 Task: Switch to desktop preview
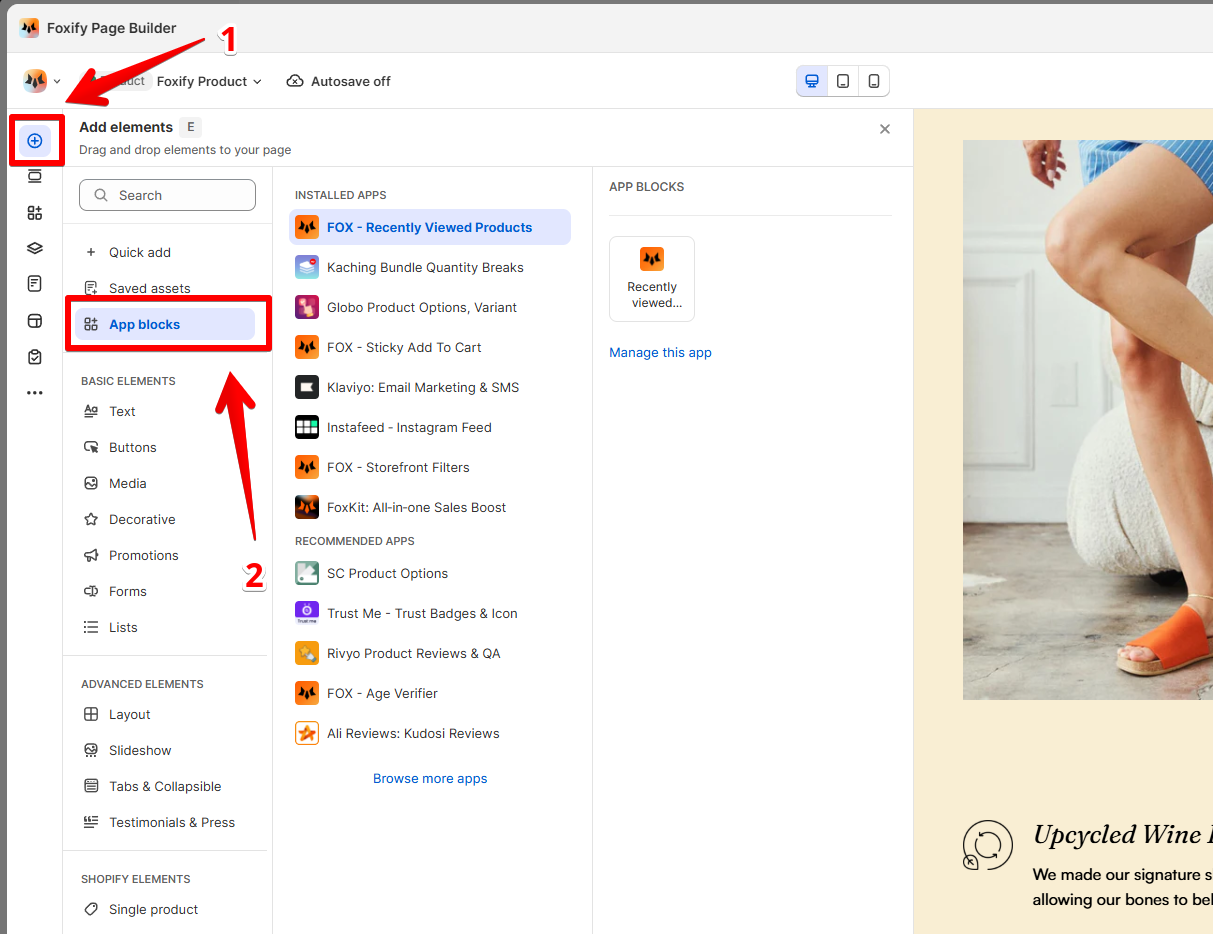(x=812, y=81)
